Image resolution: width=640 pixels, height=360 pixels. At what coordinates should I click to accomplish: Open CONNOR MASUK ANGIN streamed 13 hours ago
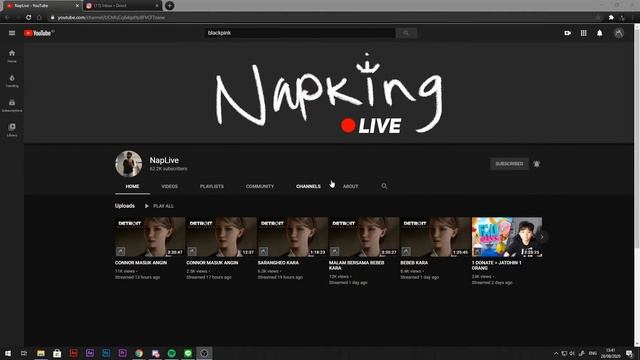click(141, 263)
